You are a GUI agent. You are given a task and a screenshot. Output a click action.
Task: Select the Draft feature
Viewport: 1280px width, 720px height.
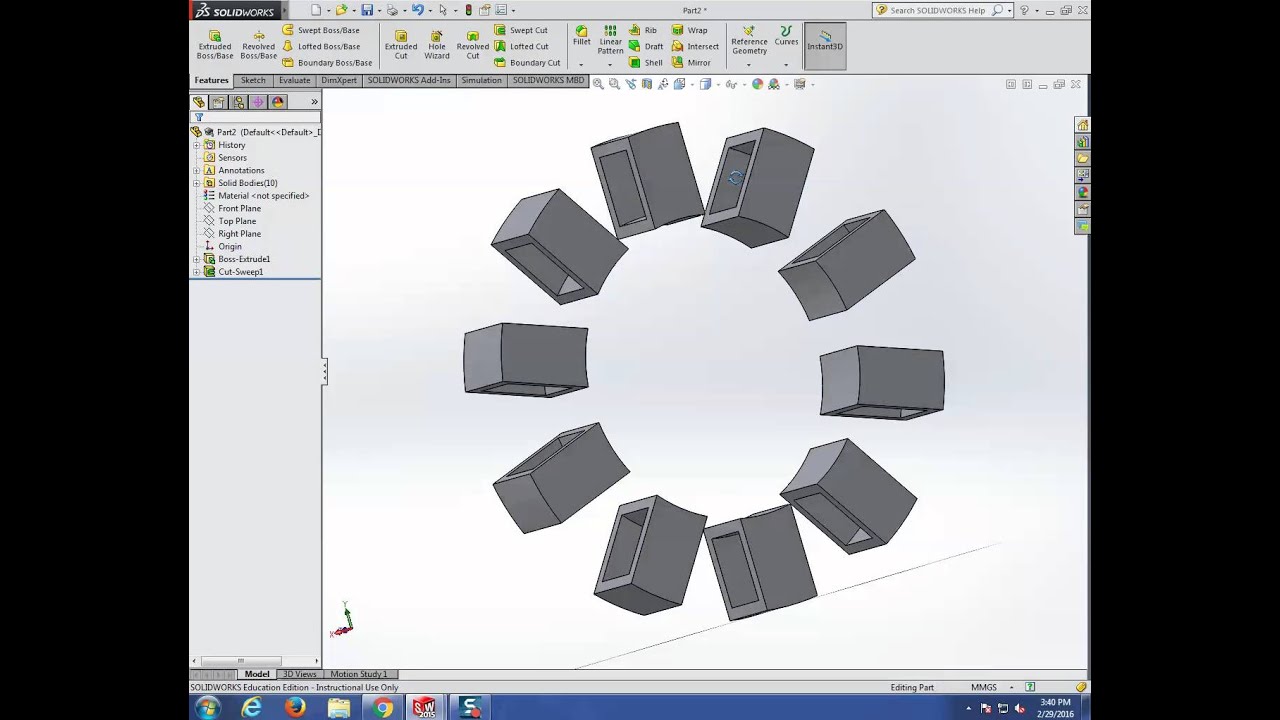pyautogui.click(x=646, y=46)
